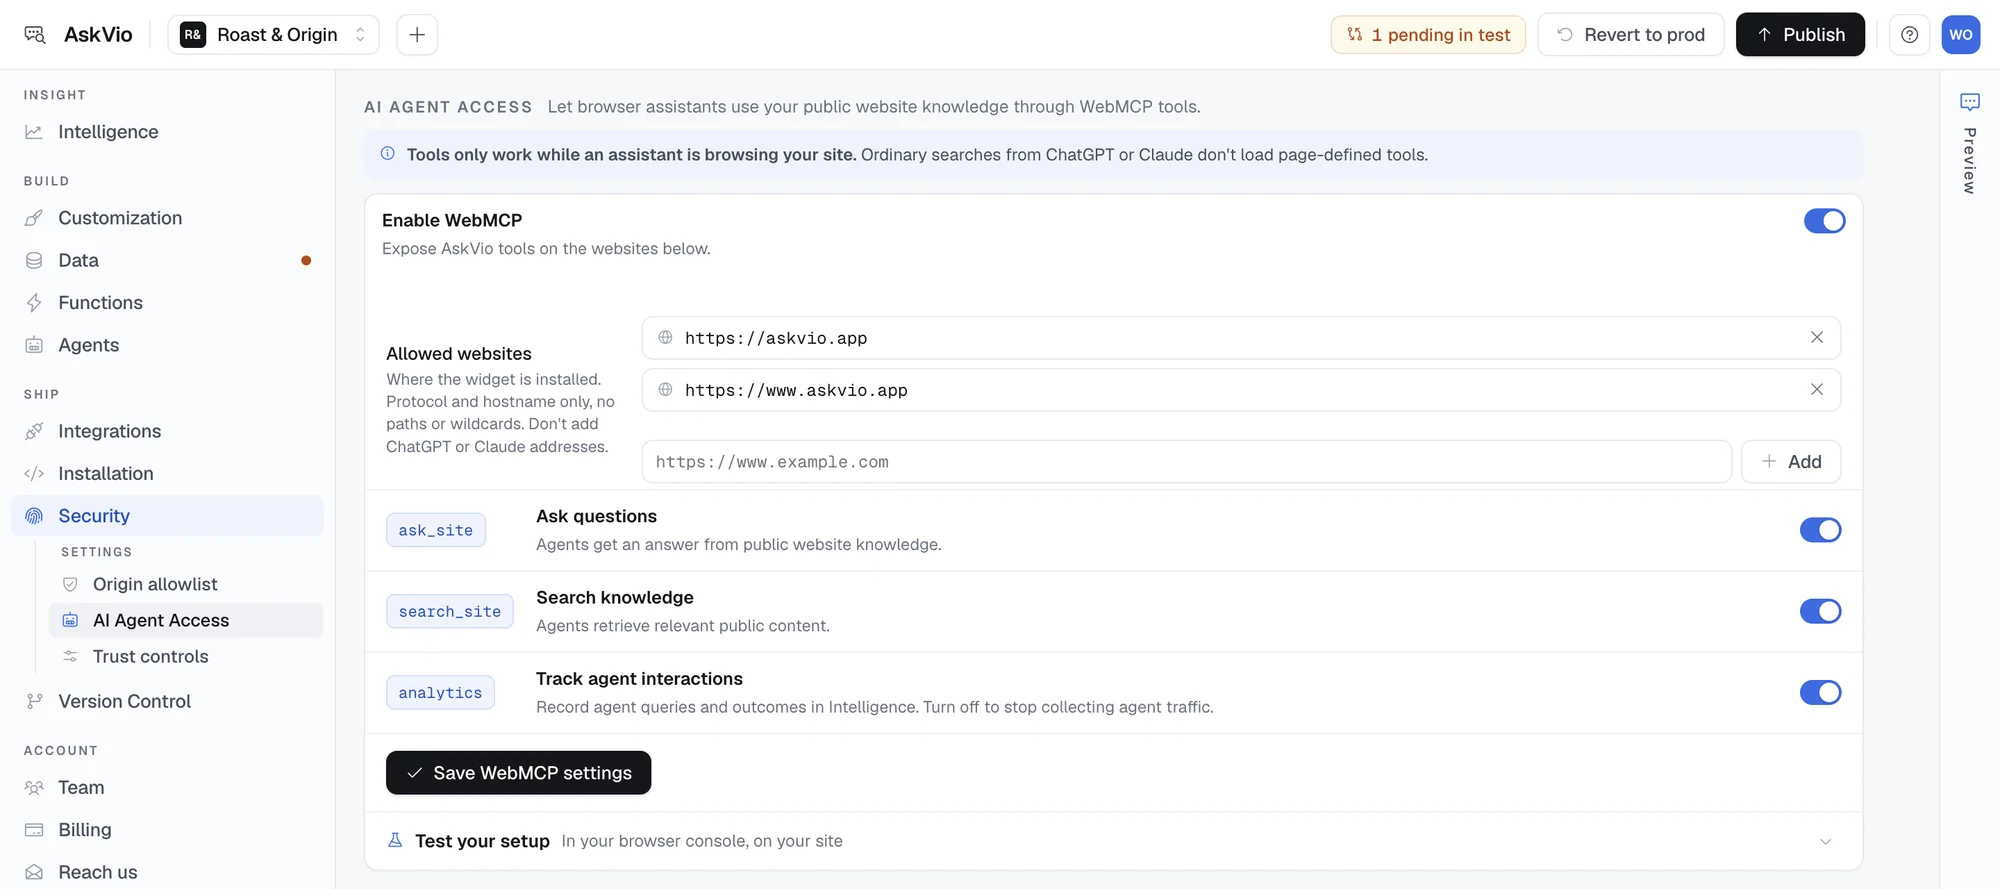Open the Preview panel chat icon
Image resolution: width=2000 pixels, height=889 pixels.
(x=1969, y=102)
